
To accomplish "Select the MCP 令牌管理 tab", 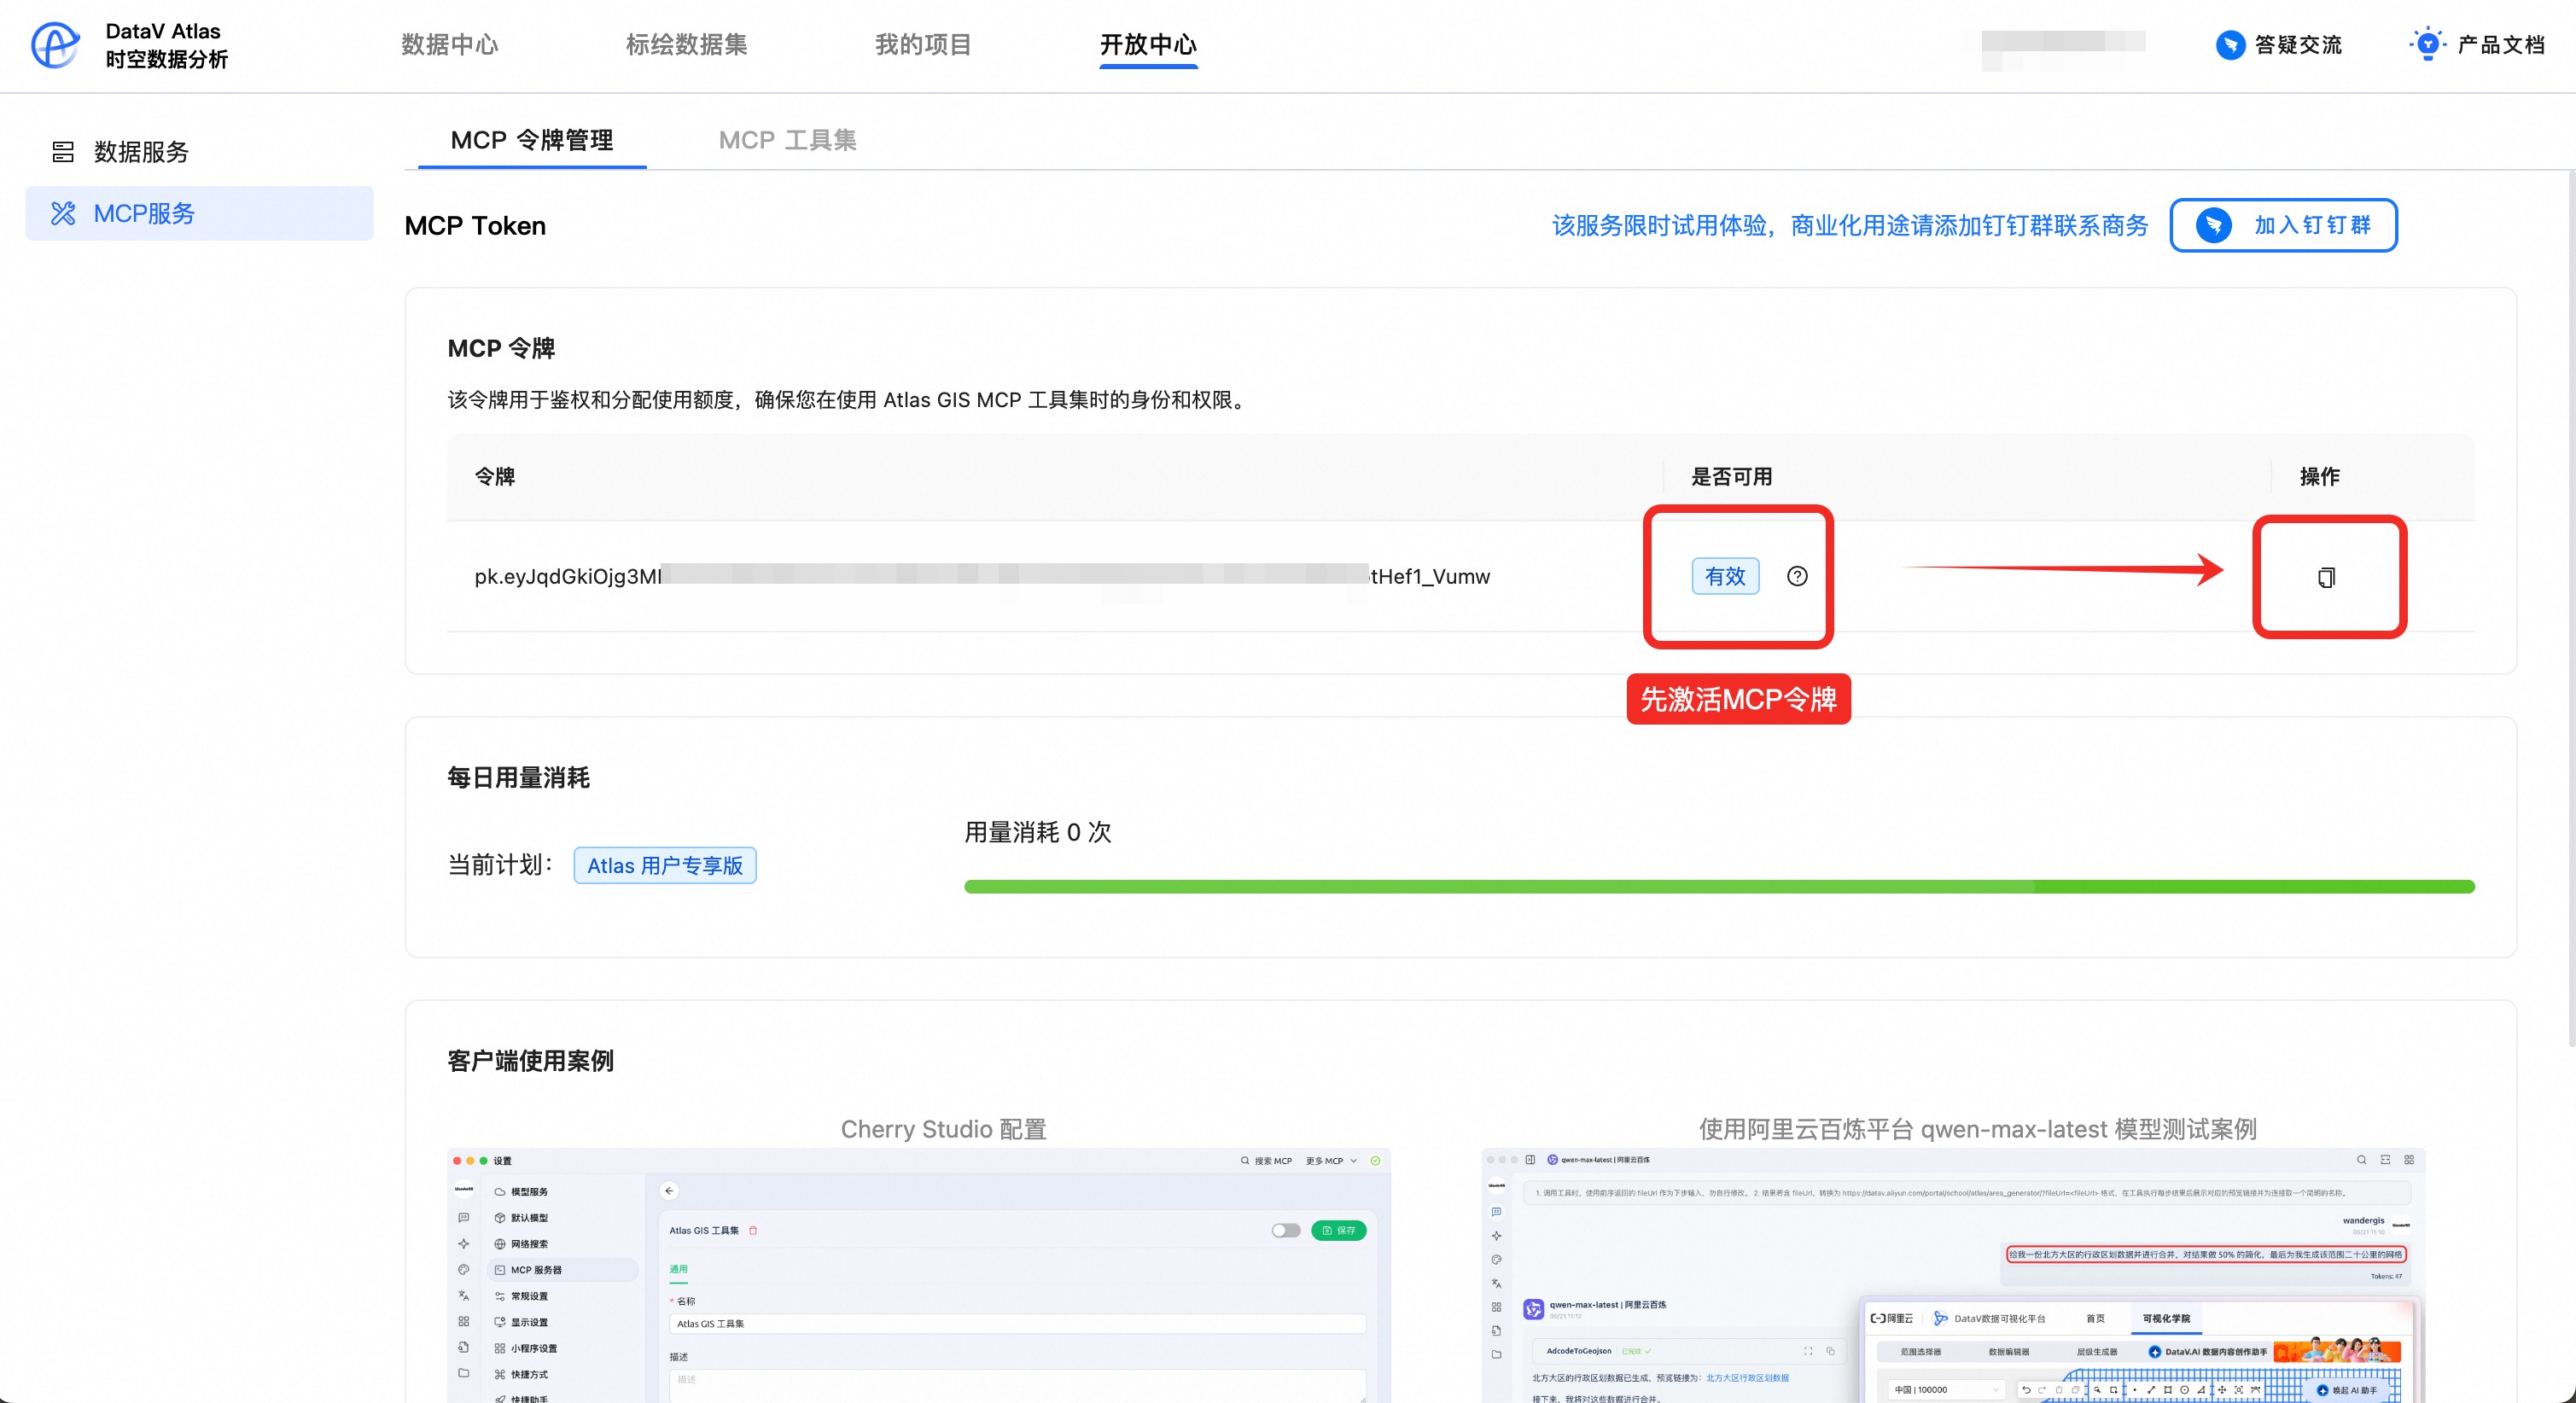I will (x=532, y=140).
